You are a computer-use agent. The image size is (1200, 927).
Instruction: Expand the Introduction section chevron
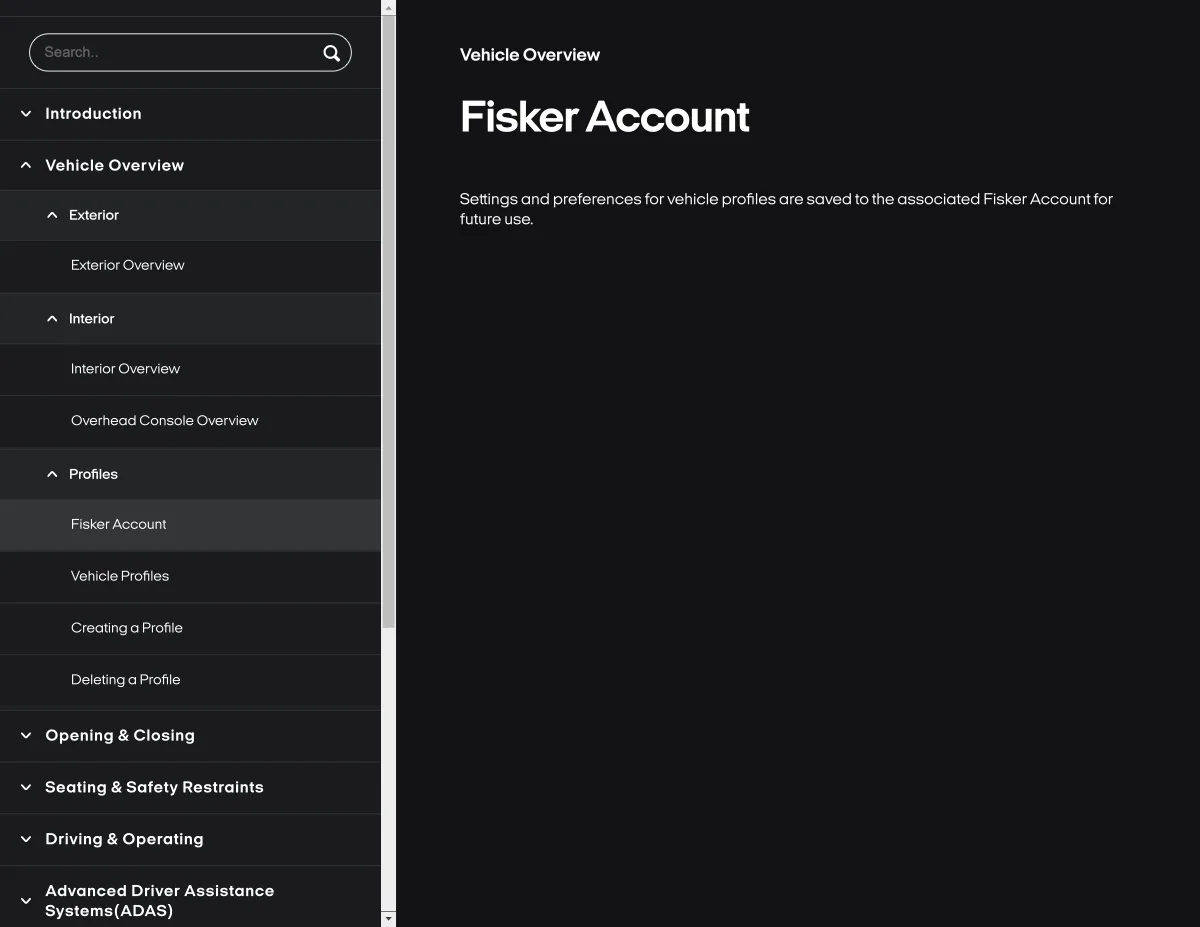pyautogui.click(x=26, y=114)
